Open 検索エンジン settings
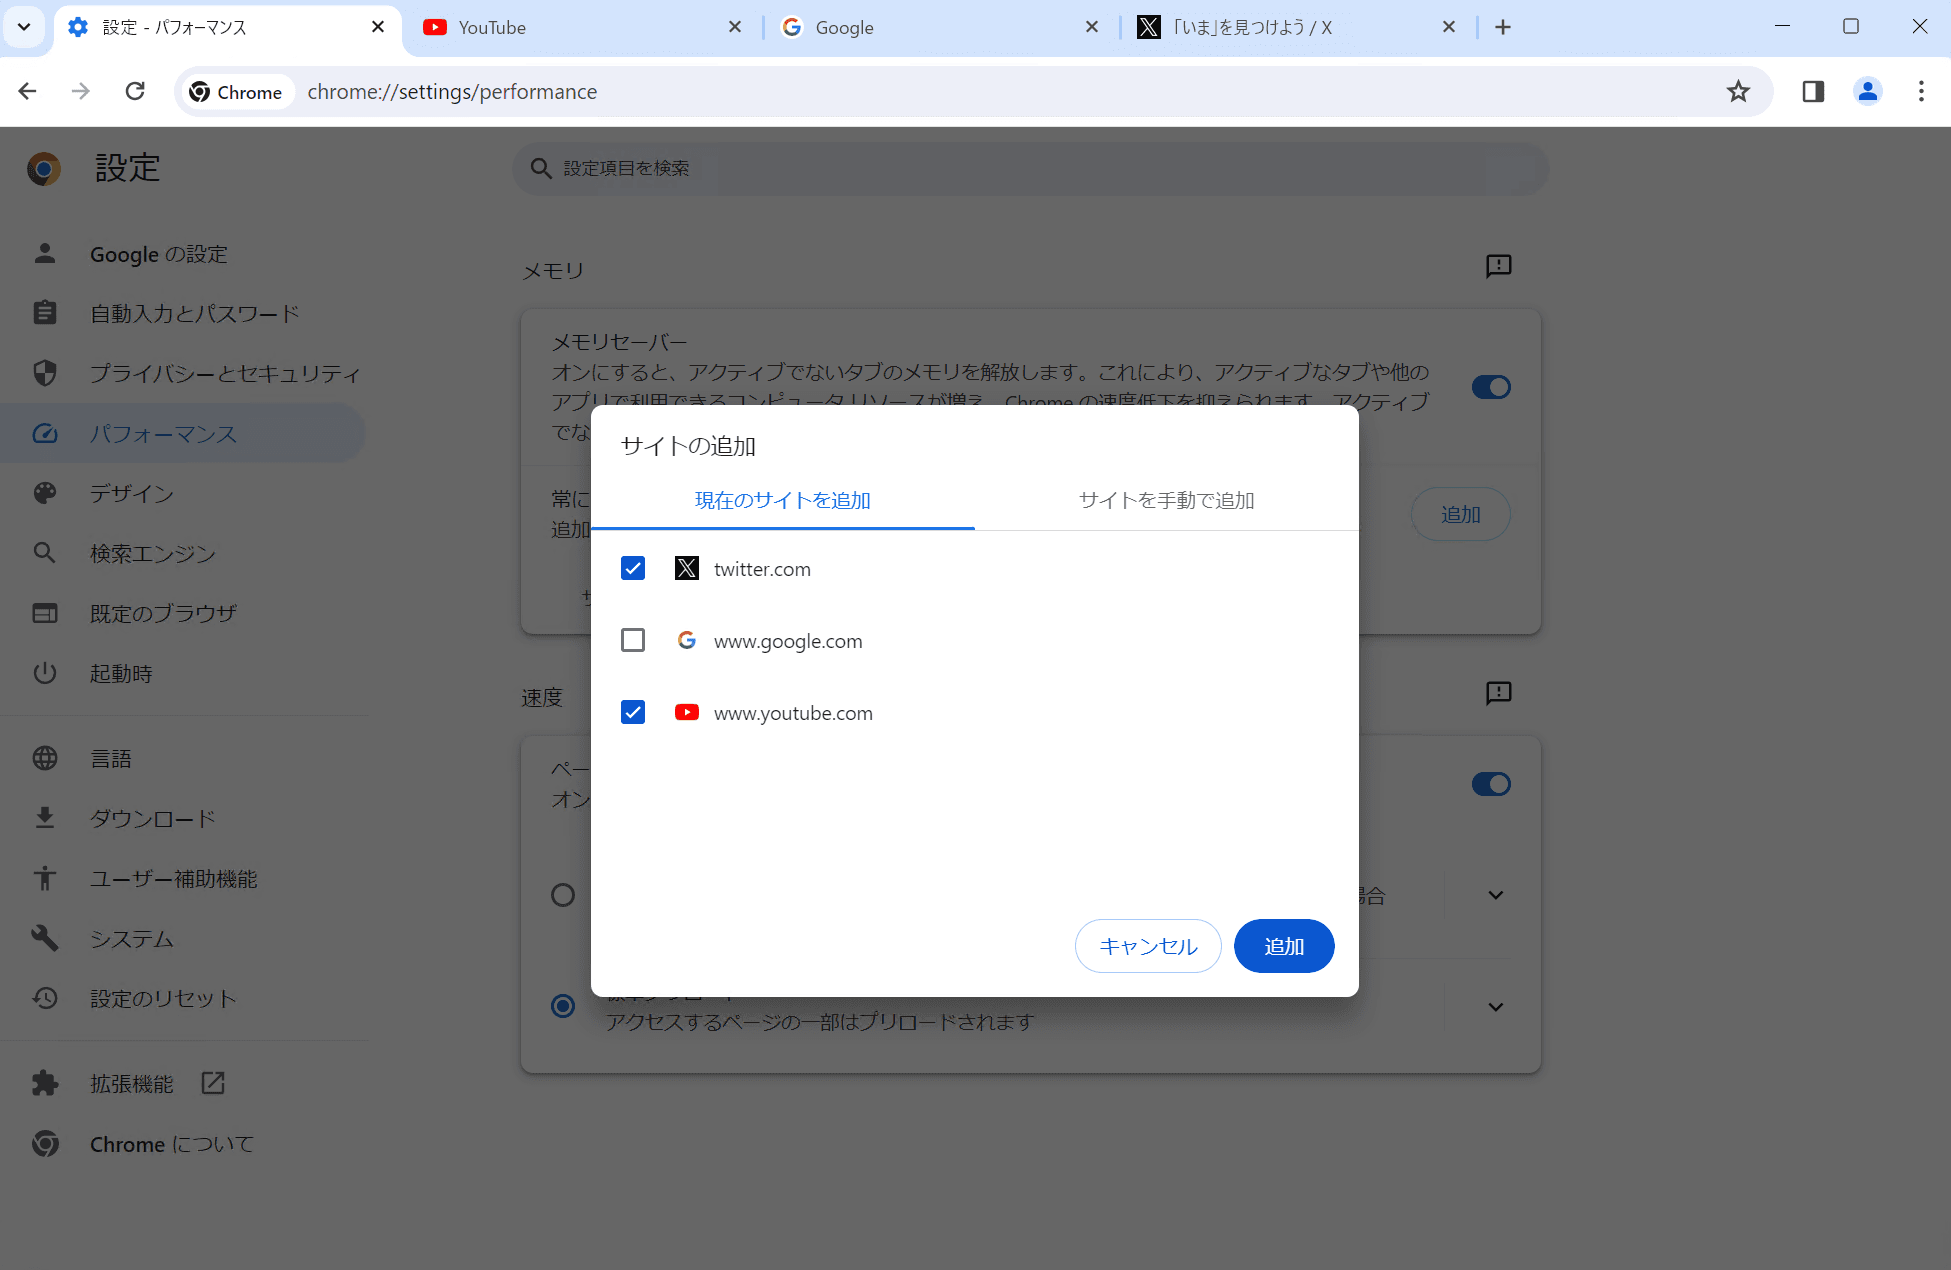1951x1270 pixels. pos(183,553)
